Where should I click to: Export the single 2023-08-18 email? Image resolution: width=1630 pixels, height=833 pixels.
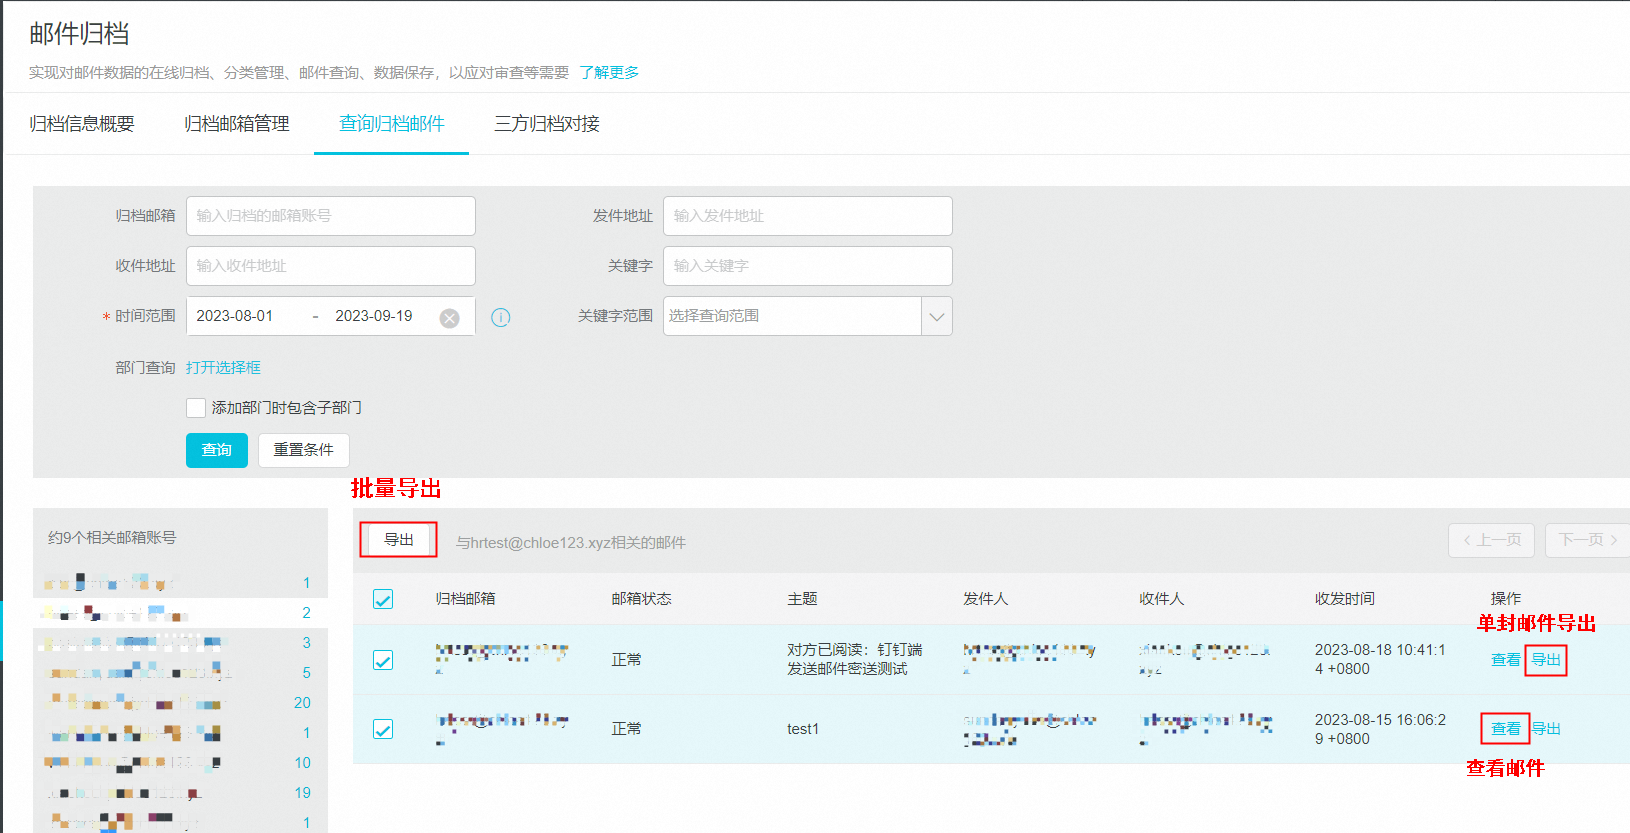coord(1546,660)
